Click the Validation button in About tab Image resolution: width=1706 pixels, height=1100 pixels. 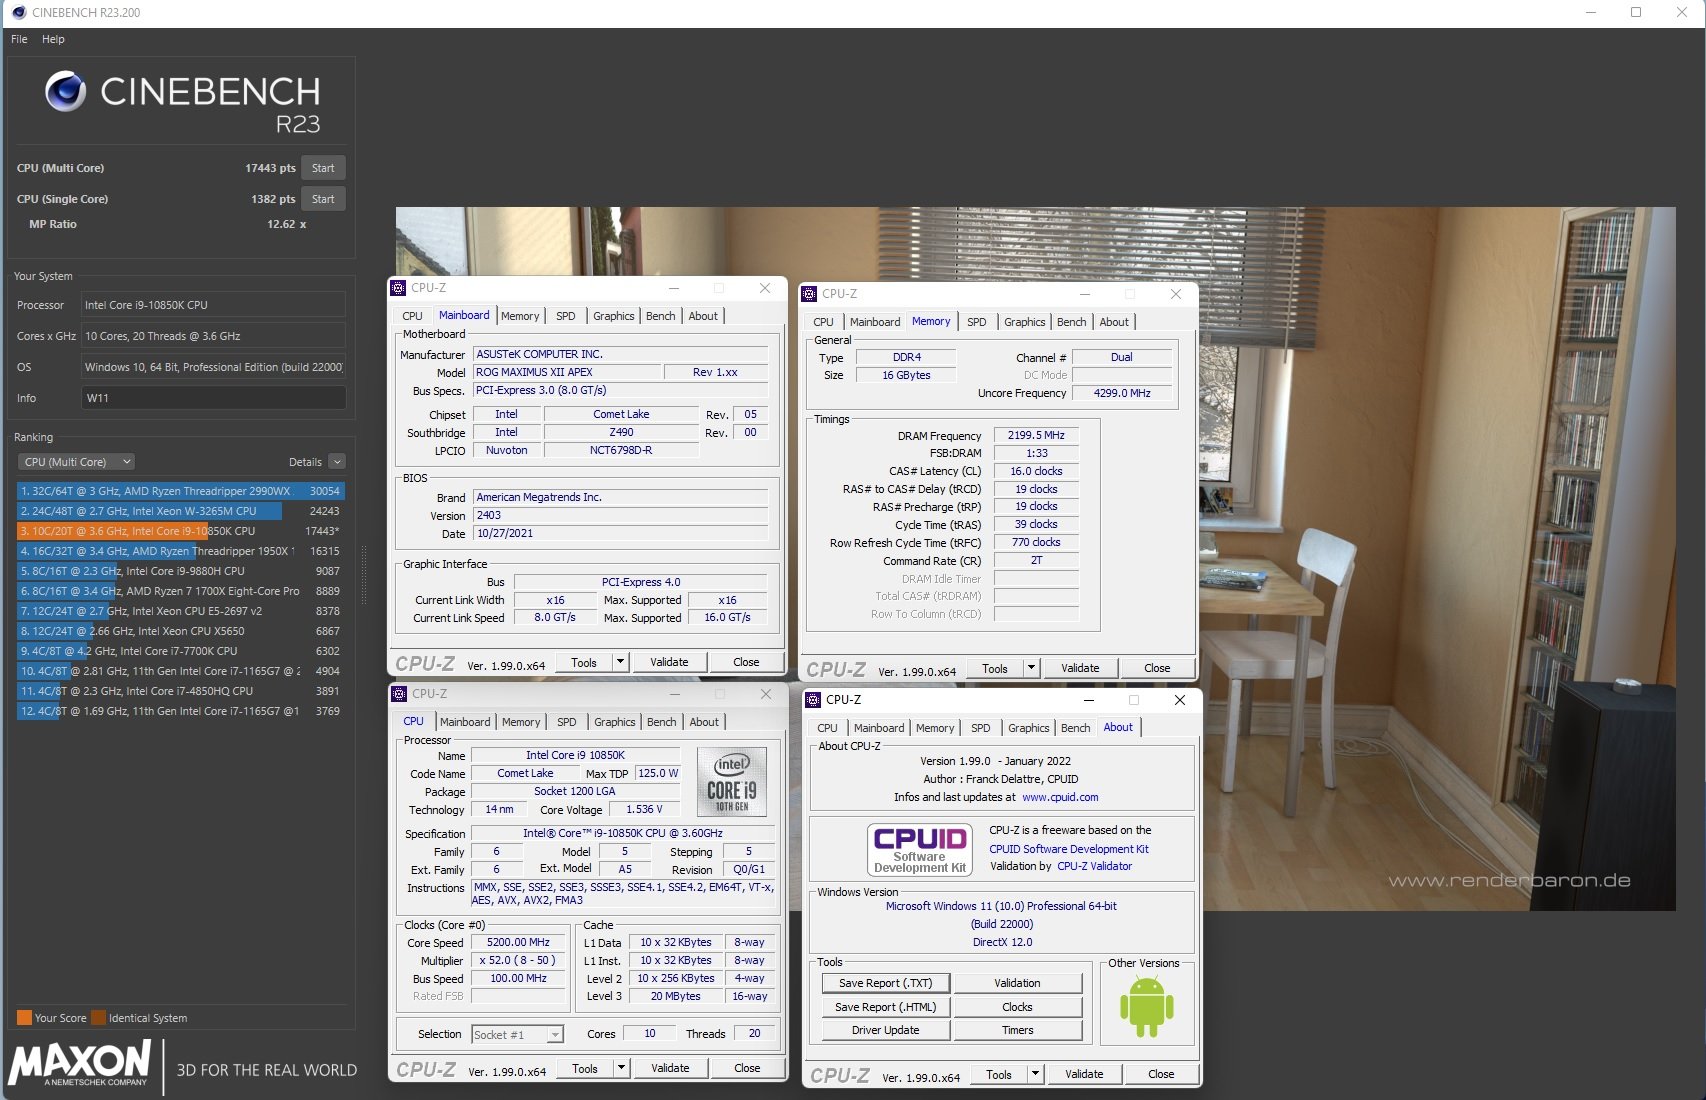tap(1017, 983)
